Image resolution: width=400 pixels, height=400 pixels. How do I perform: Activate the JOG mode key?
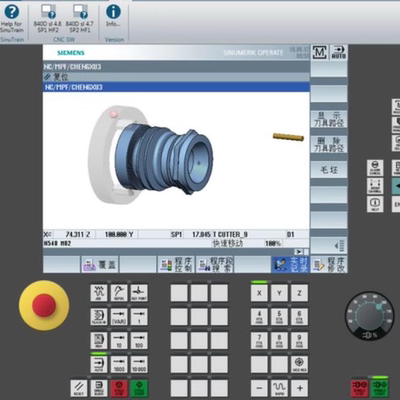coord(99,293)
